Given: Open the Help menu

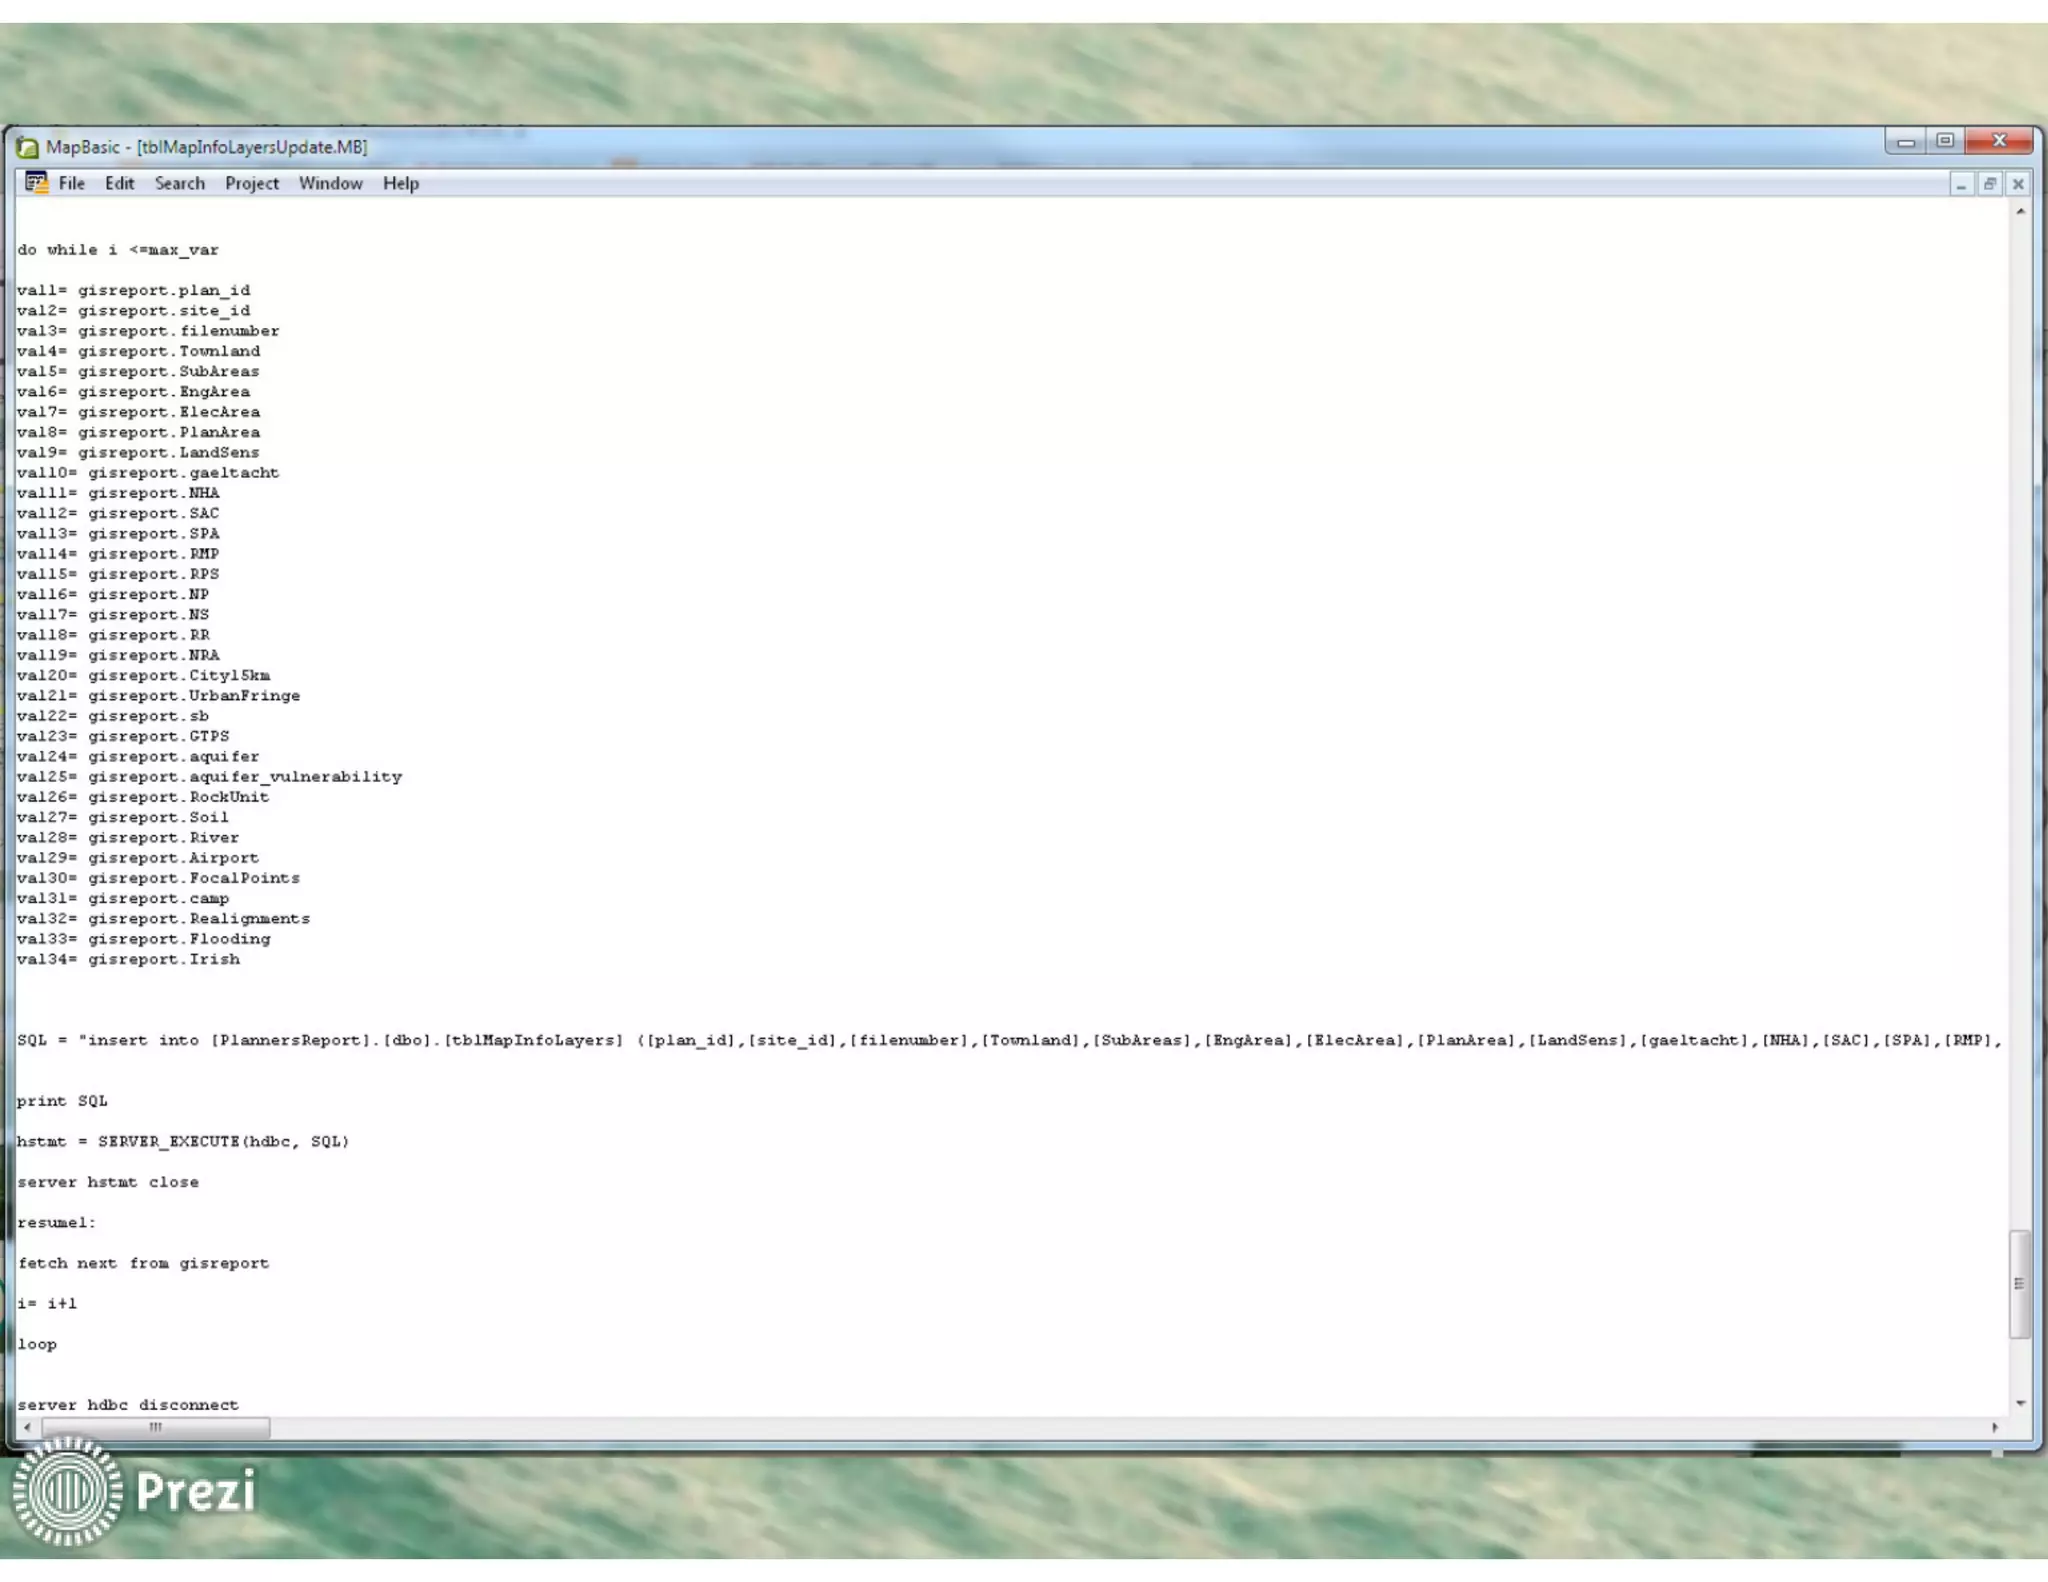Looking at the screenshot, I should tap(400, 183).
